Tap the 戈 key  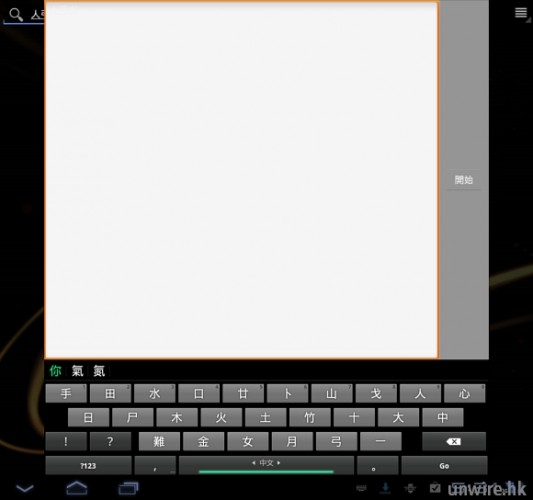tap(376, 394)
